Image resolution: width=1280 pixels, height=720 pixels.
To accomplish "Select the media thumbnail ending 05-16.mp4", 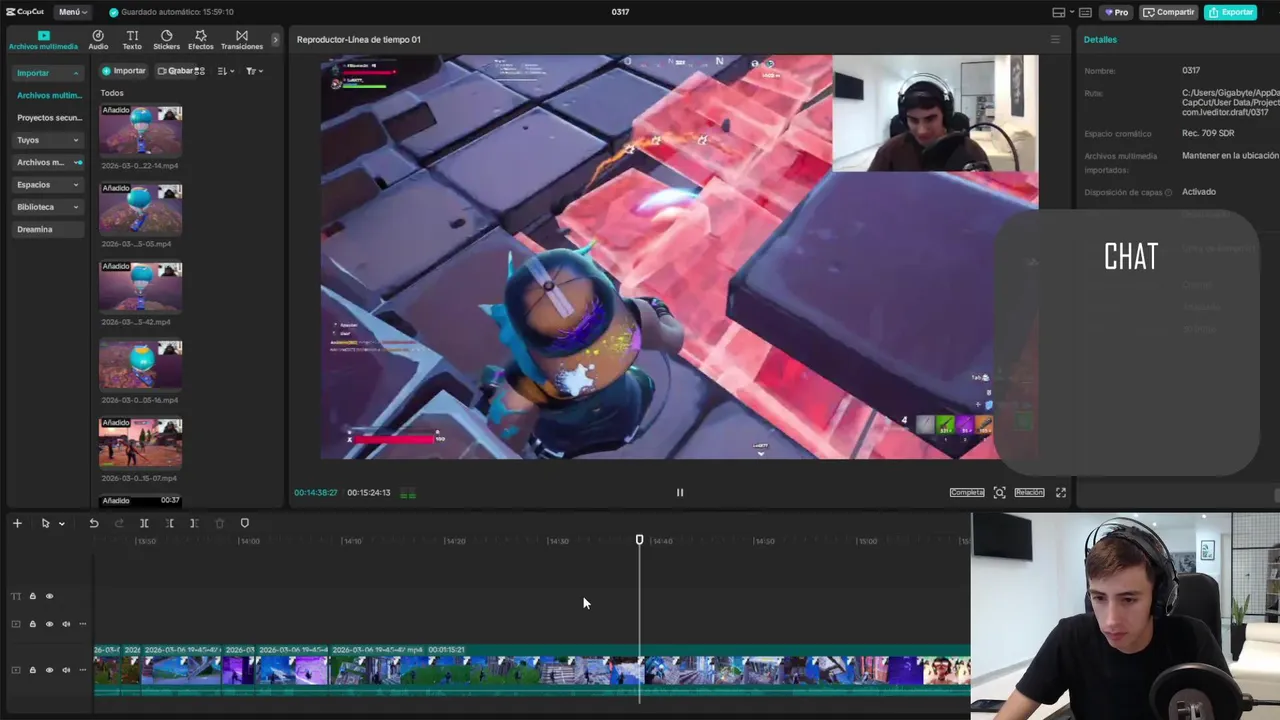I will [141, 365].
